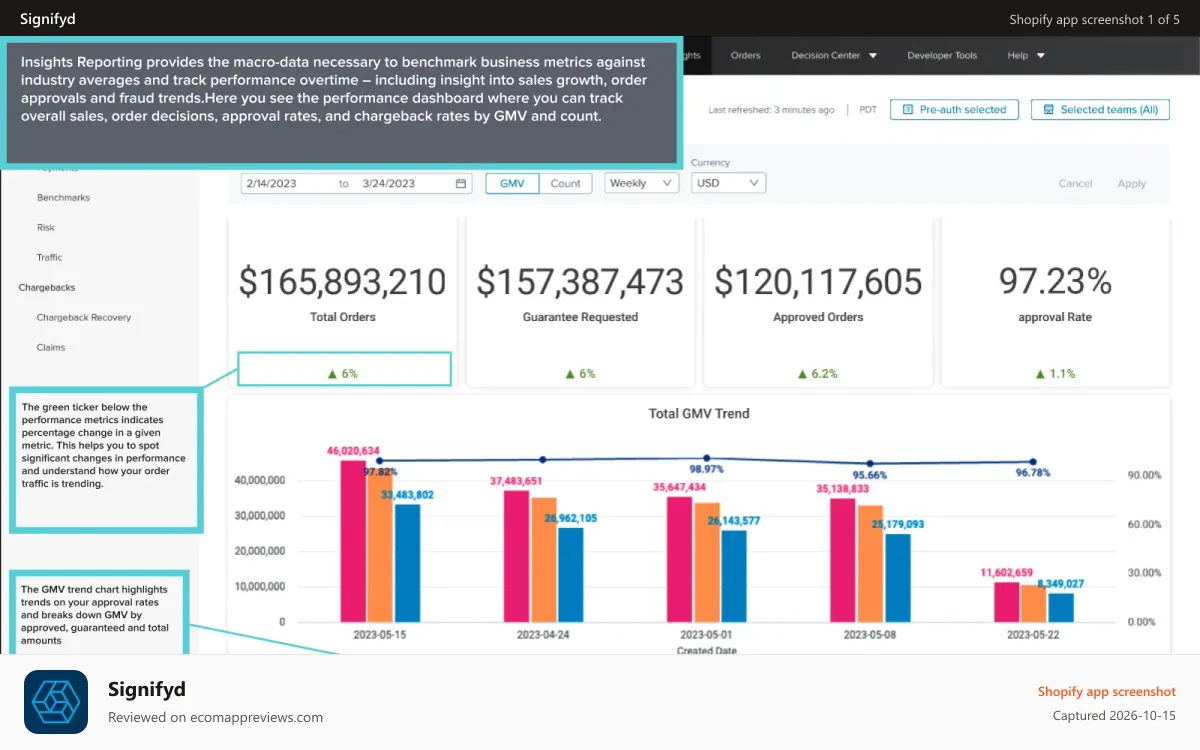This screenshot has width=1200, height=750.
Task: Open Claims in the sidebar
Action: (51, 348)
